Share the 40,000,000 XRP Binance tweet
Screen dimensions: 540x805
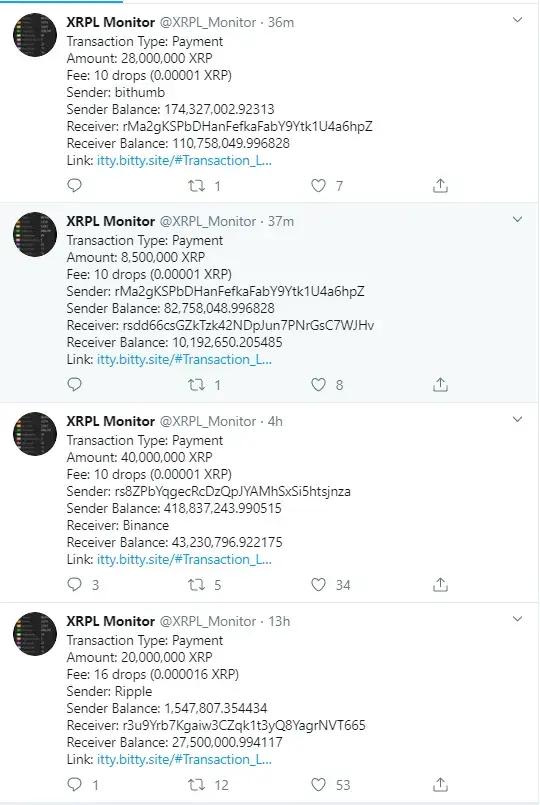click(440, 584)
